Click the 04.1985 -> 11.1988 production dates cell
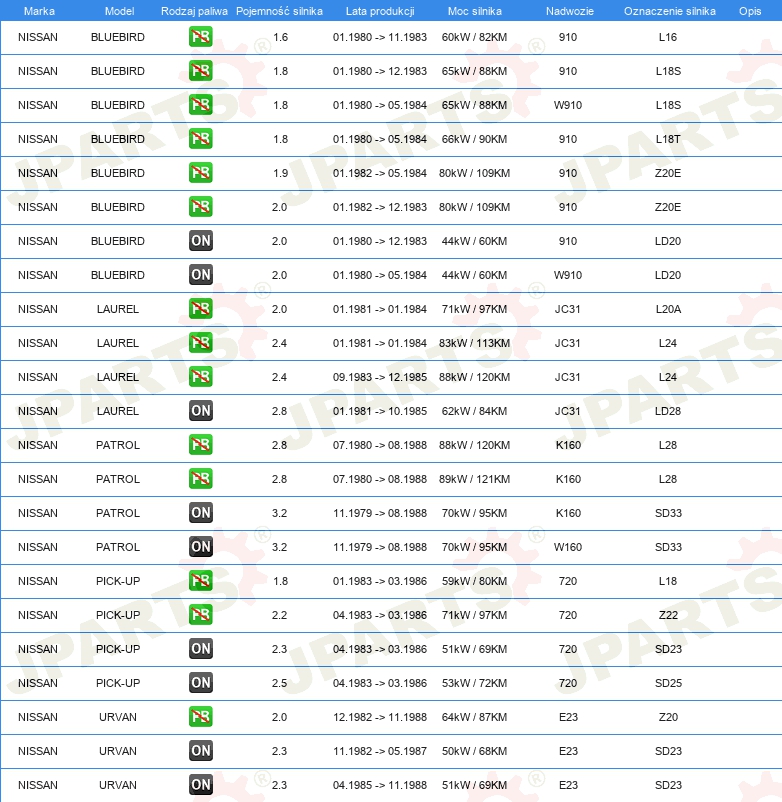Screen dimensions: 782x802 pyautogui.click(x=379, y=786)
